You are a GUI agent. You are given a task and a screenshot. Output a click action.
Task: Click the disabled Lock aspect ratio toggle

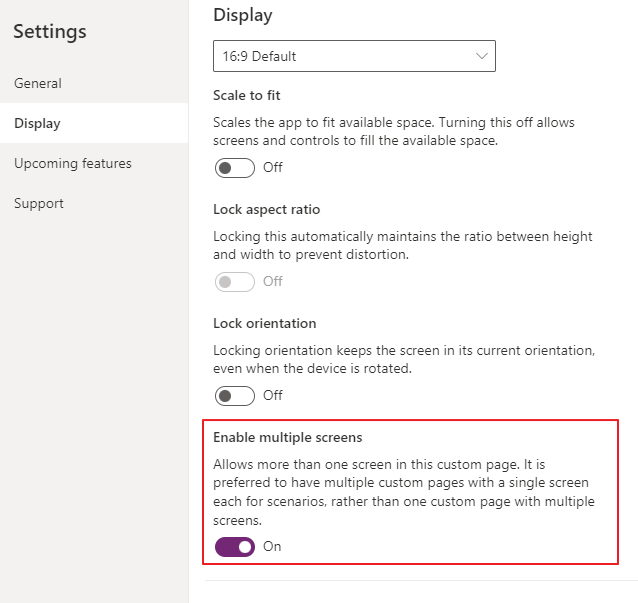235,282
